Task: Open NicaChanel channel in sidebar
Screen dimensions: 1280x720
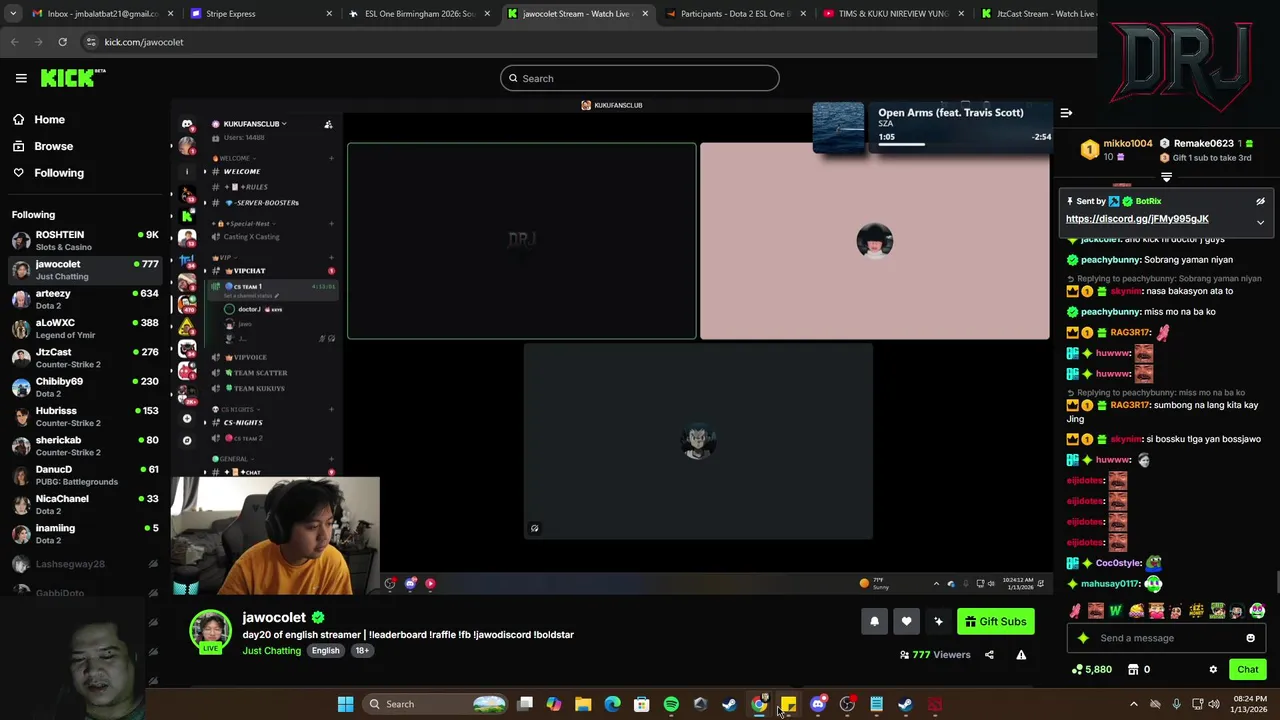Action: tap(84, 504)
